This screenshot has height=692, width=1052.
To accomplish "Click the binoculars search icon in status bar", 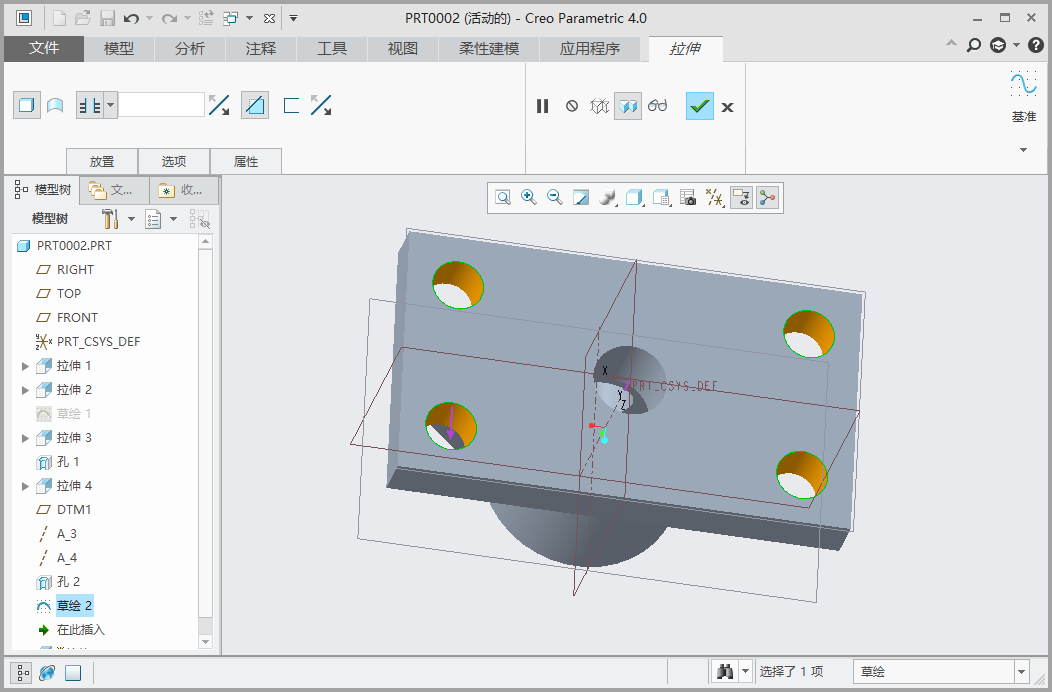I will tap(725, 672).
